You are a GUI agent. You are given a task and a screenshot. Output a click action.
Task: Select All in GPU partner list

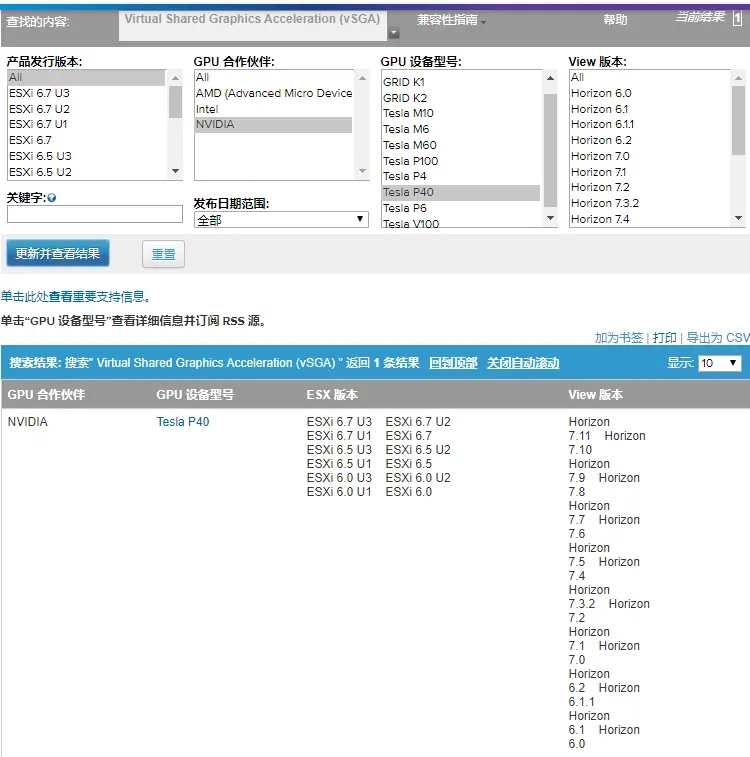(274, 77)
